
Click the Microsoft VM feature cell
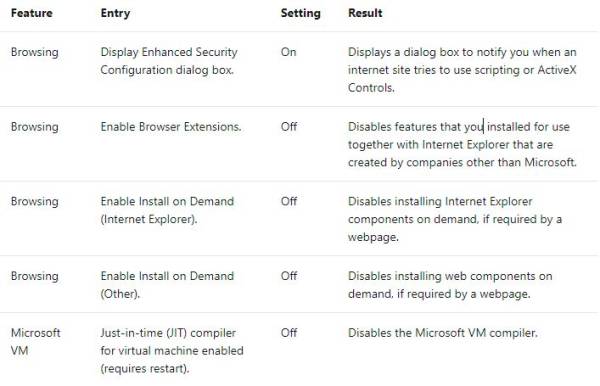(x=36, y=341)
